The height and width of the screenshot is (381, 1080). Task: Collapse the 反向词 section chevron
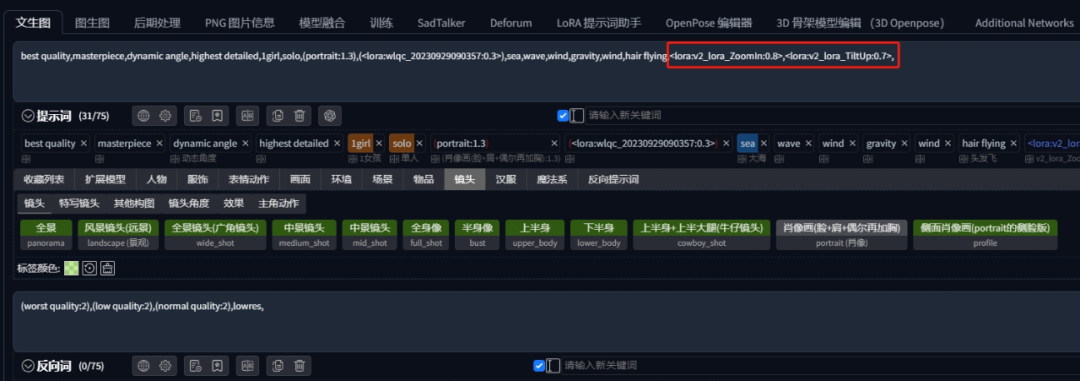click(28, 366)
